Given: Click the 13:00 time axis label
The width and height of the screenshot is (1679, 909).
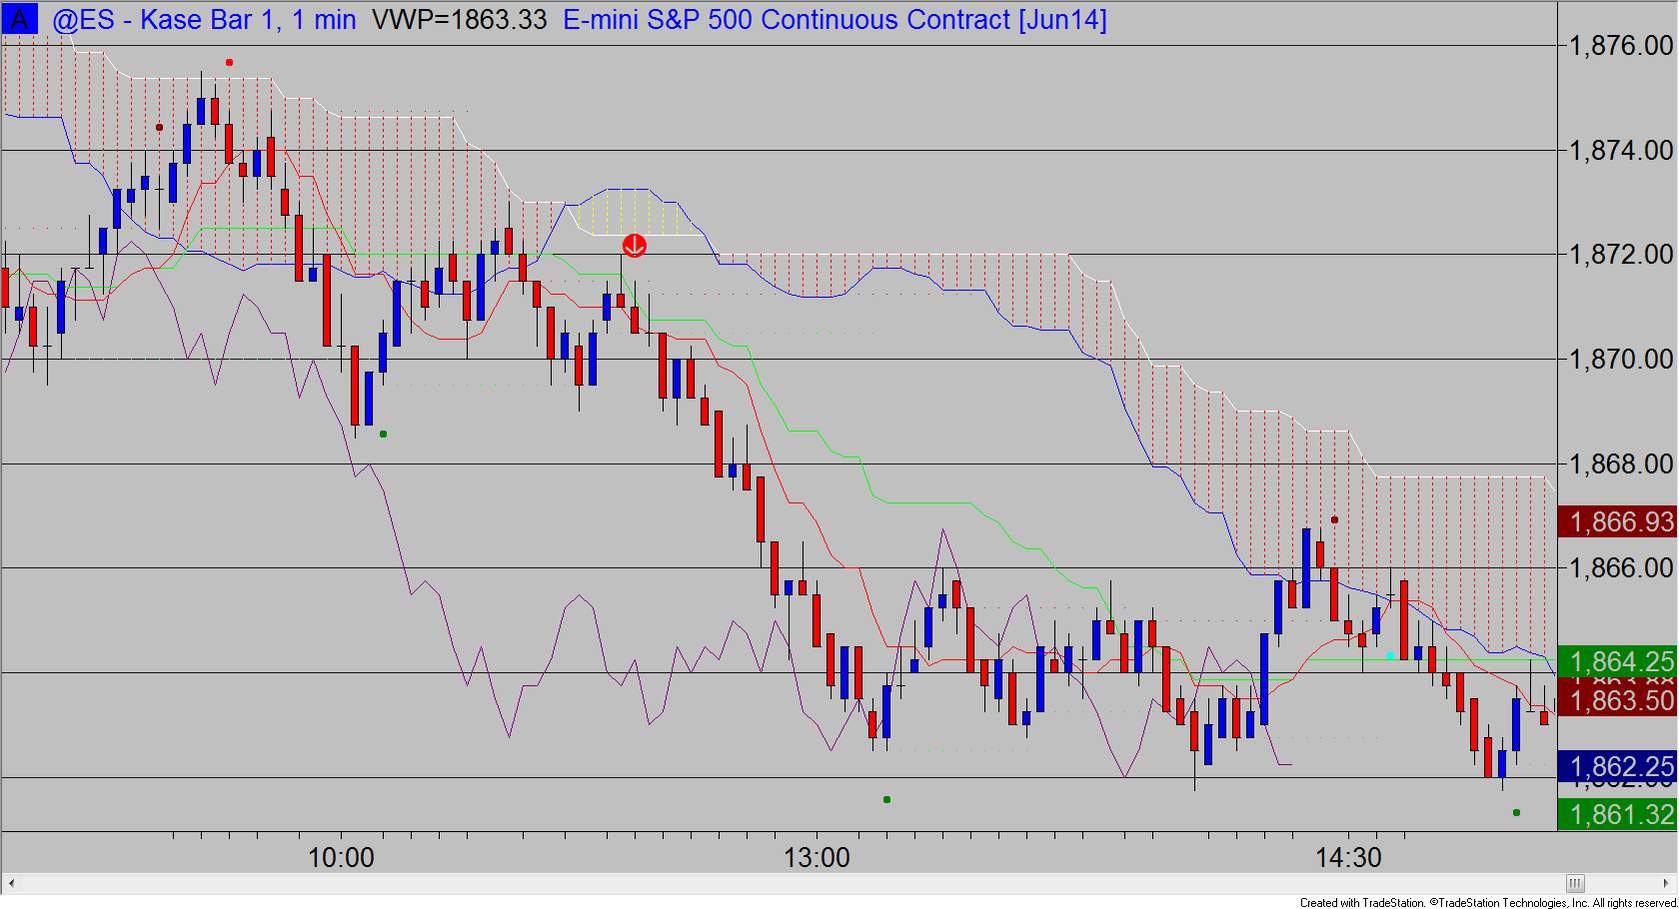Looking at the screenshot, I should point(817,858).
